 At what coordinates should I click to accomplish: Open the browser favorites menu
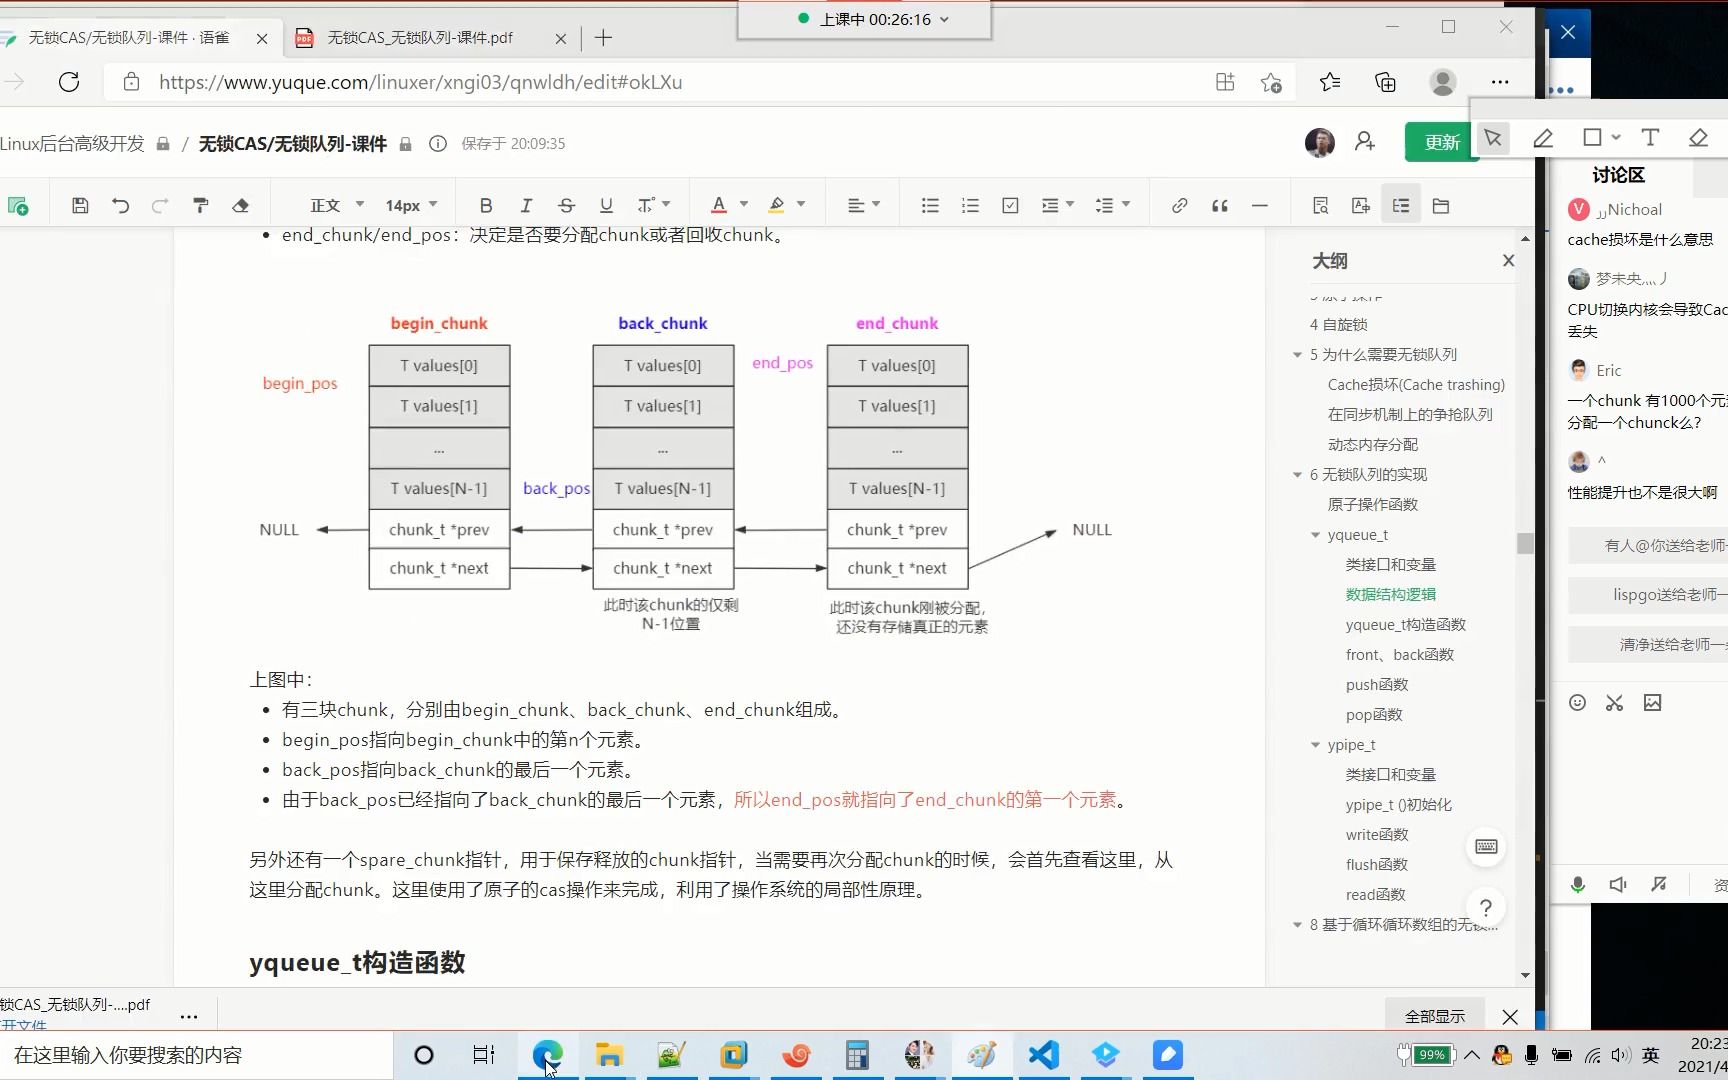(x=1329, y=82)
